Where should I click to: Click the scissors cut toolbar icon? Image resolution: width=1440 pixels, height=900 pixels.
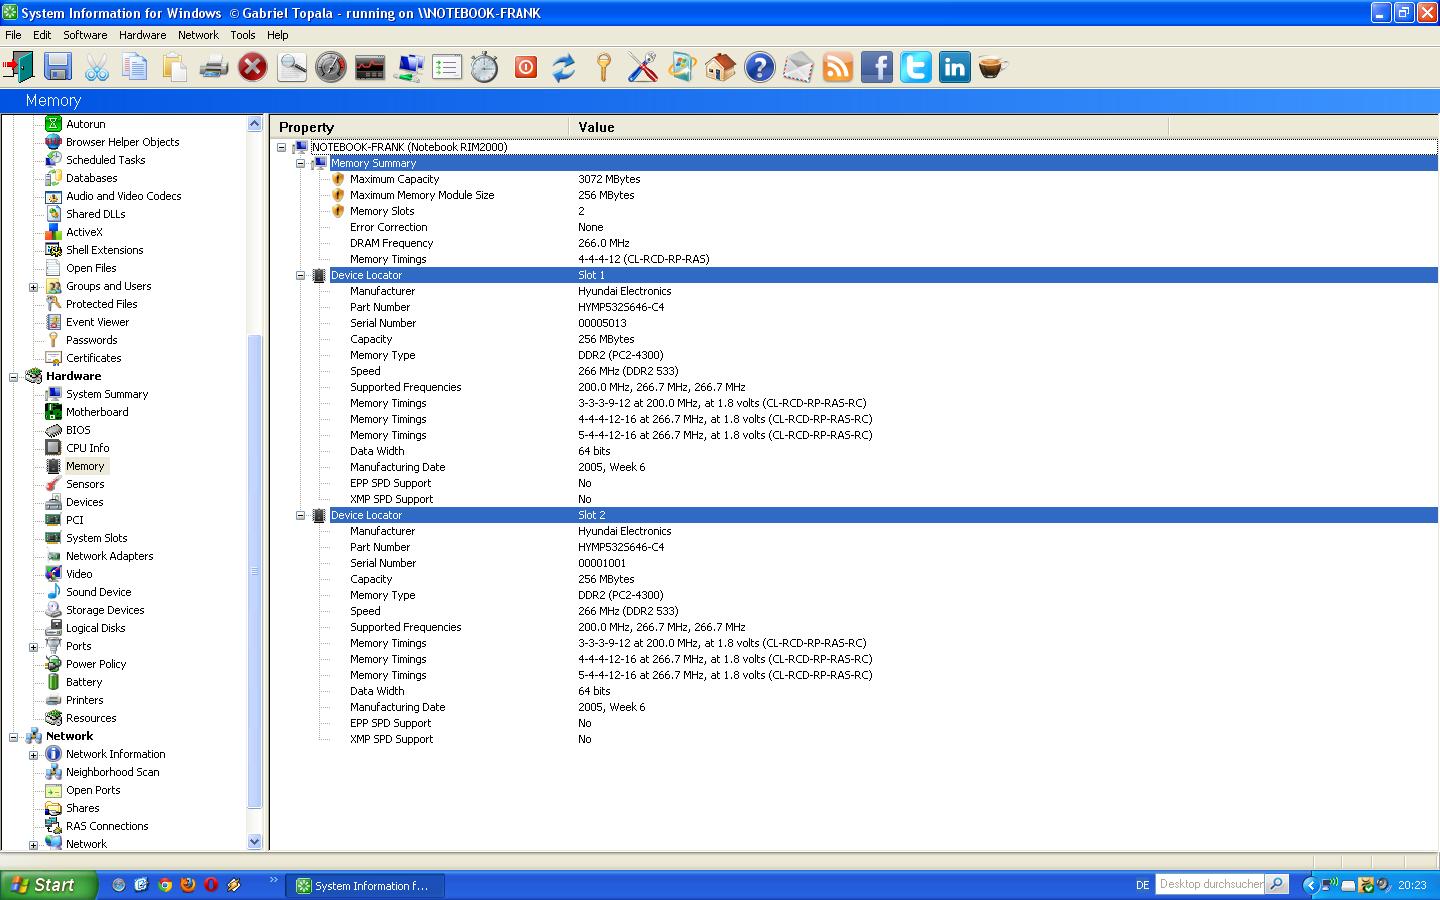coord(96,67)
